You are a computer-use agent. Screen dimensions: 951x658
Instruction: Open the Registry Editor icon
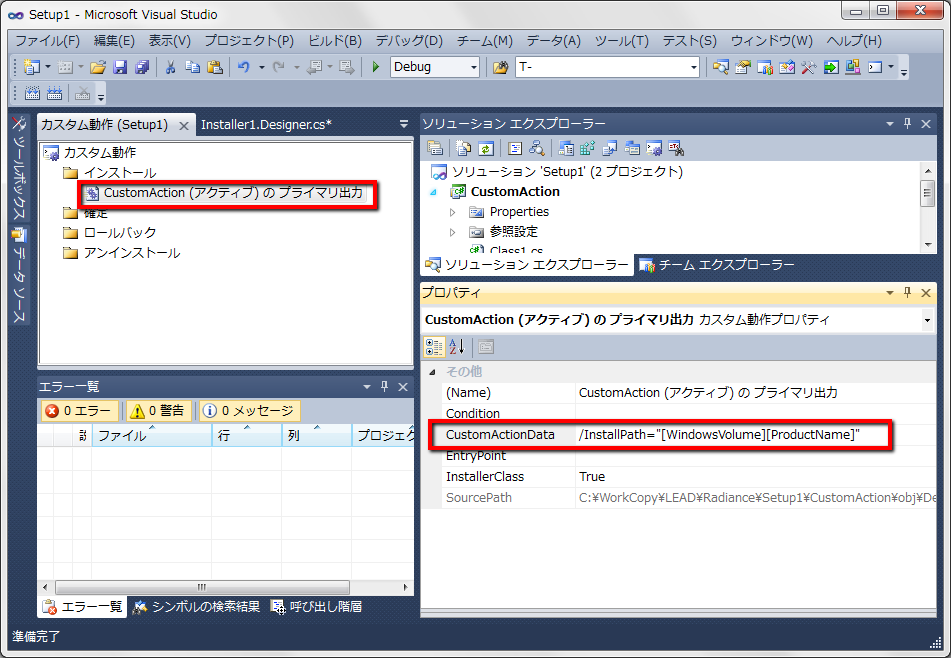click(x=587, y=148)
